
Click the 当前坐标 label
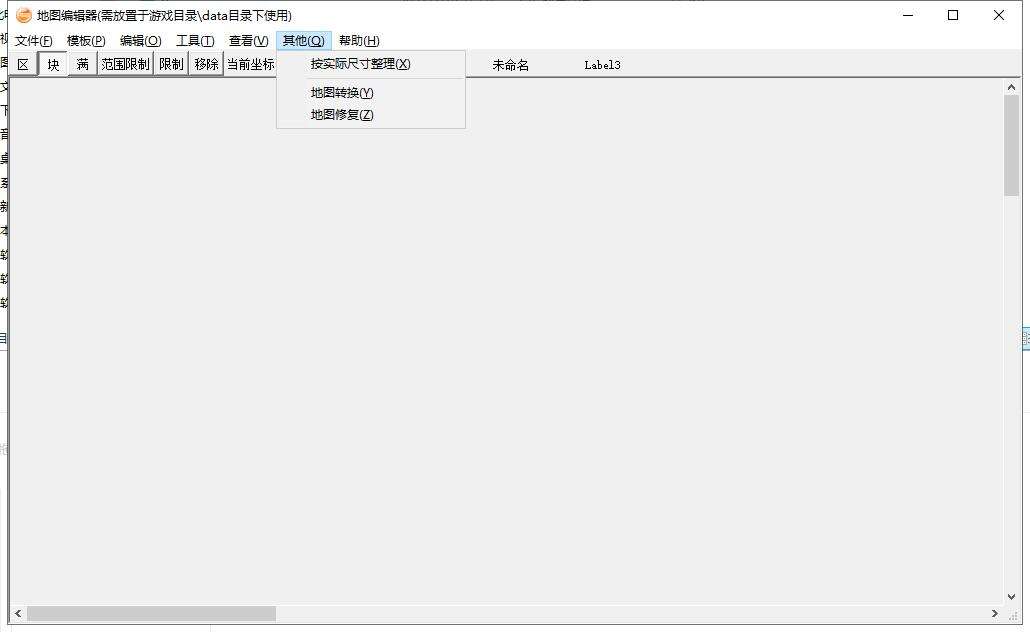(x=250, y=64)
